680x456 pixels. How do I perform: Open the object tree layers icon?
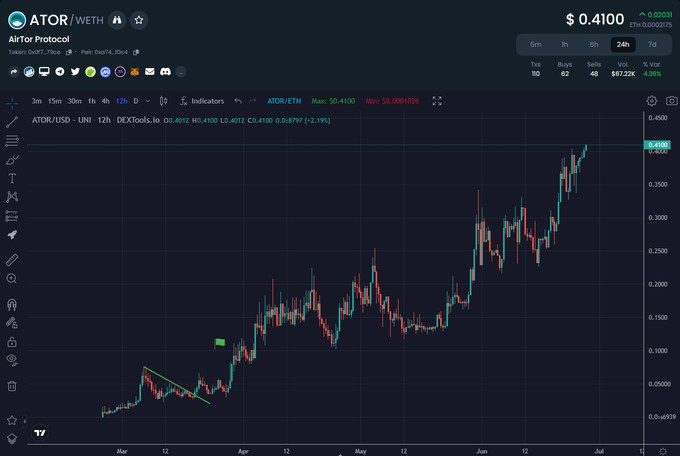[12, 439]
